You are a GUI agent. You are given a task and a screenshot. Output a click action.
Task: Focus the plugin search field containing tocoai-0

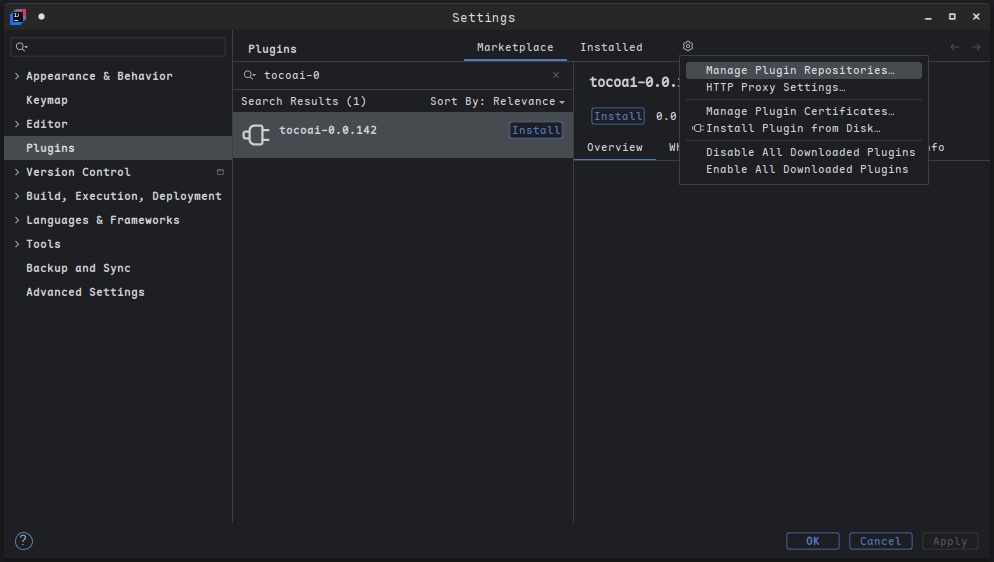pyautogui.click(x=403, y=75)
